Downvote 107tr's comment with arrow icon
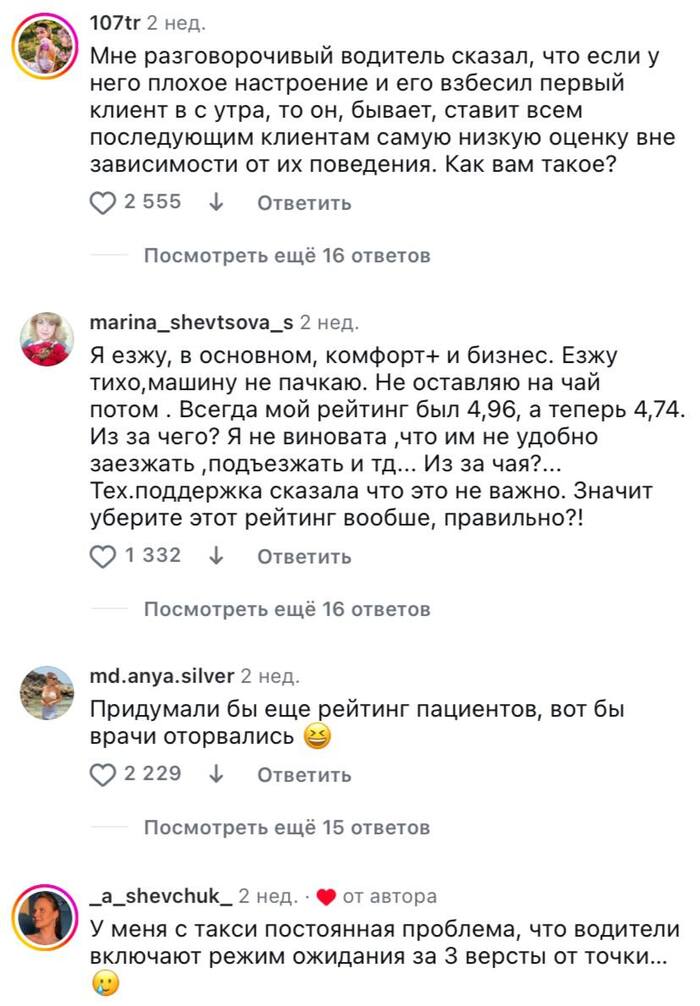Image resolution: width=700 pixels, height=1006 pixels. click(215, 203)
